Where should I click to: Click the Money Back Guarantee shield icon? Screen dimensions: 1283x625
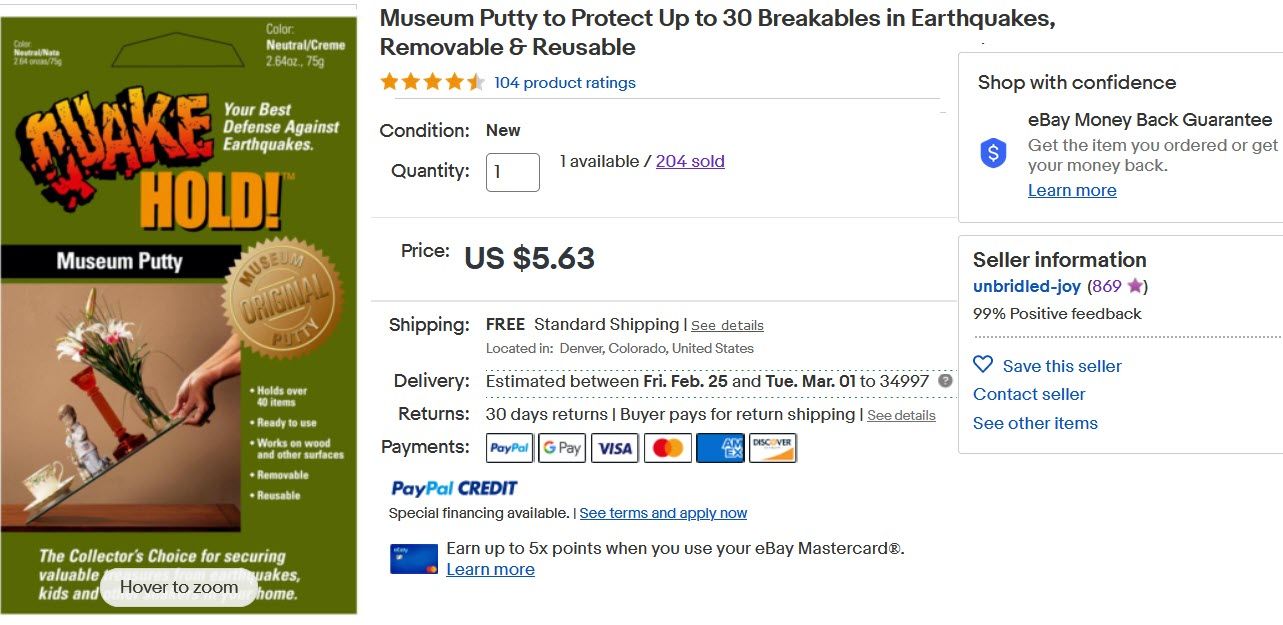[993, 153]
